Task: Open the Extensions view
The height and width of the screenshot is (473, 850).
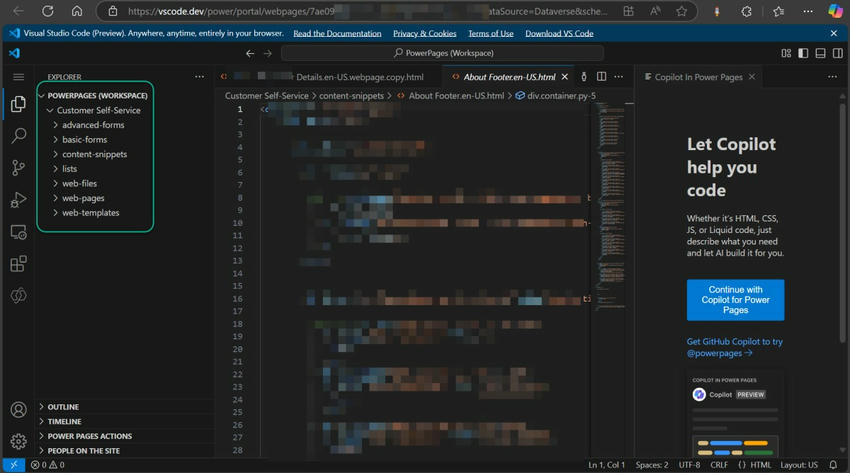Action: coord(18,264)
